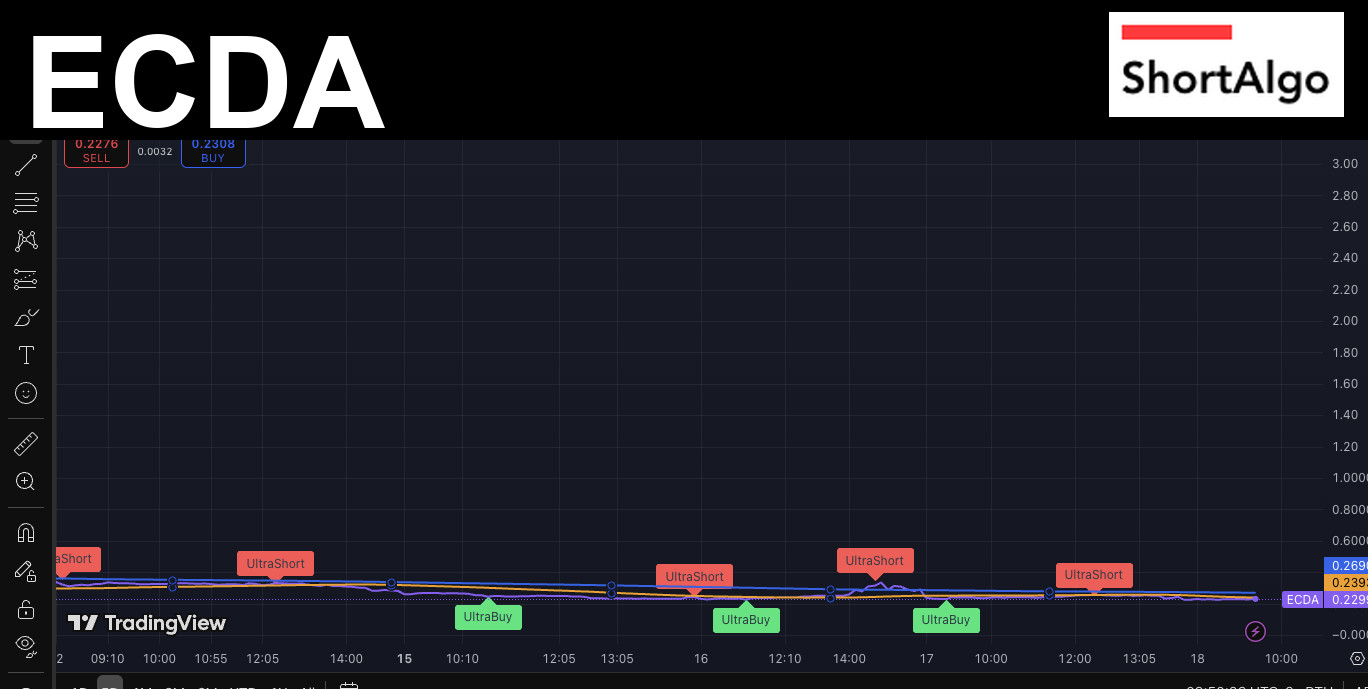Screen dimensions: 1368x689
Task: Open the emoji and icons tool
Action: coord(26,393)
